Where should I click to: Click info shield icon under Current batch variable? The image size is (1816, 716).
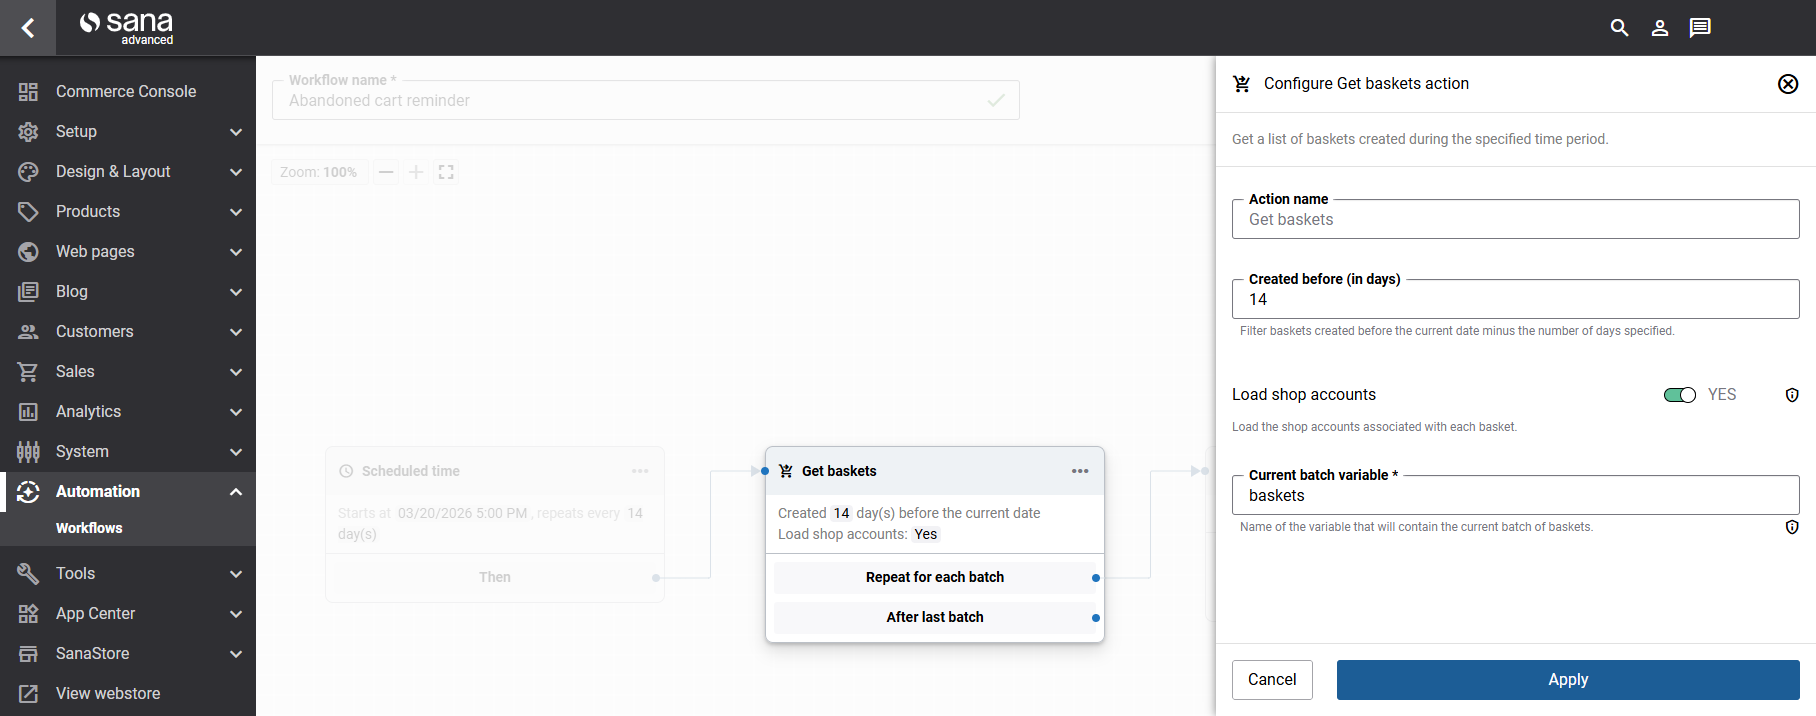click(x=1791, y=527)
